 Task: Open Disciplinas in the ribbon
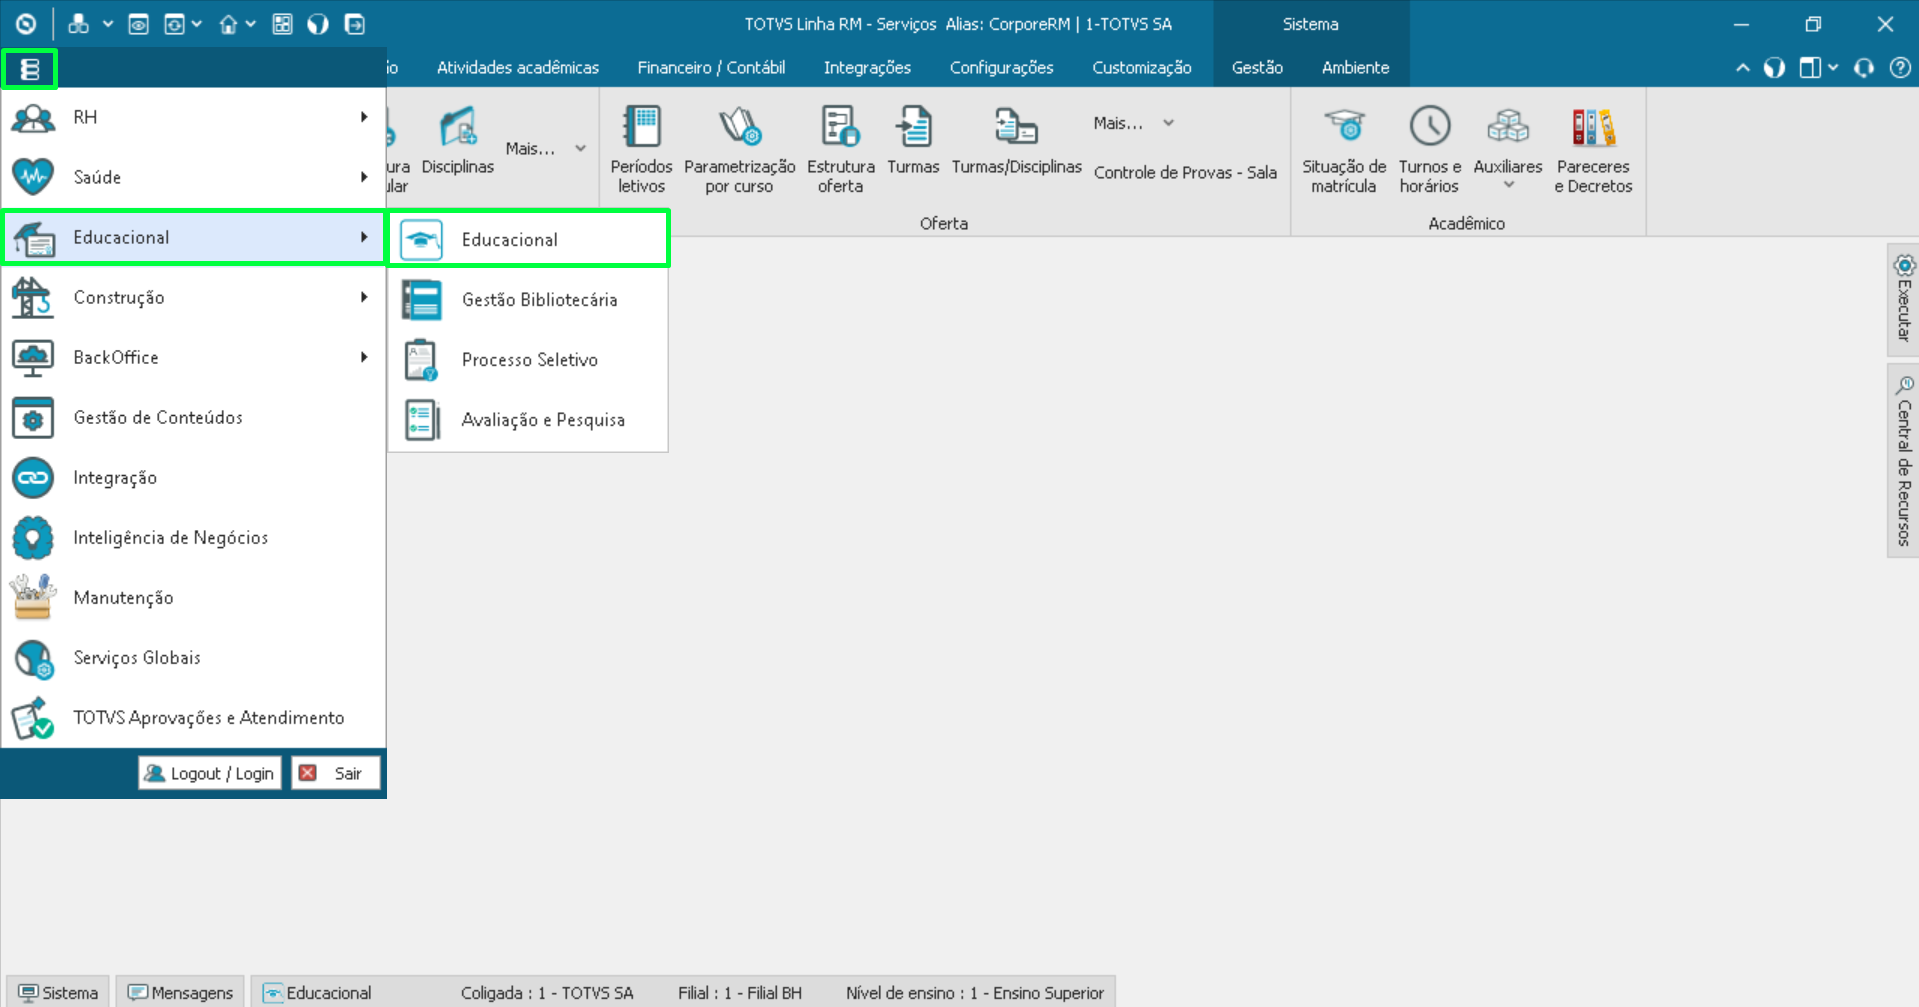[457, 141]
